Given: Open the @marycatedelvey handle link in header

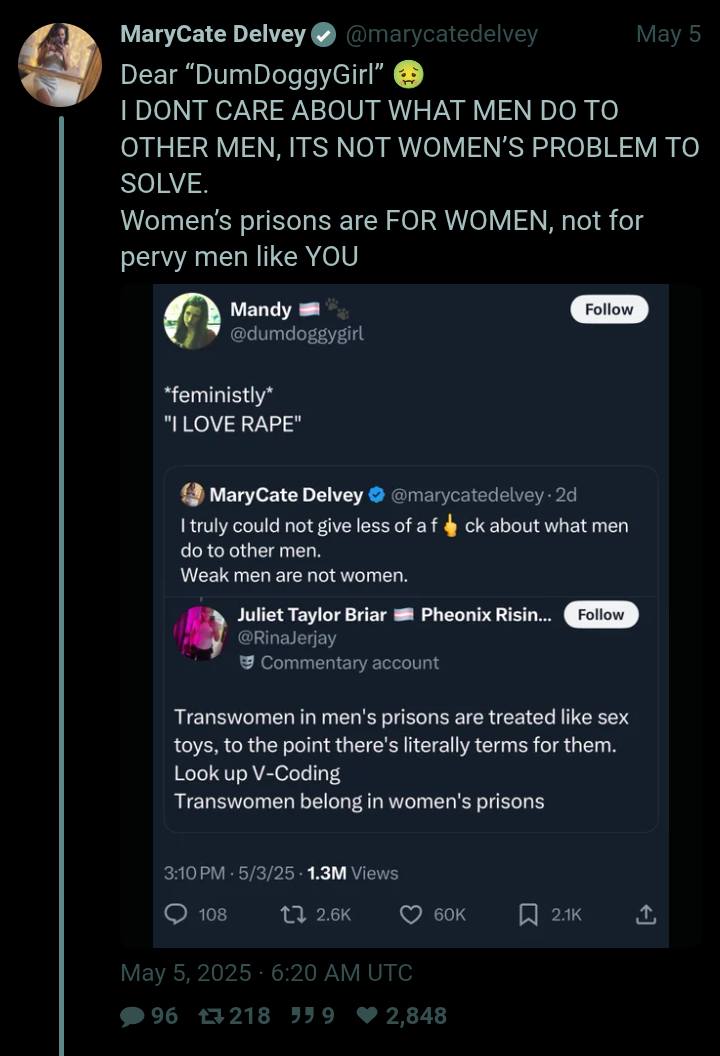Looking at the screenshot, I should (441, 34).
